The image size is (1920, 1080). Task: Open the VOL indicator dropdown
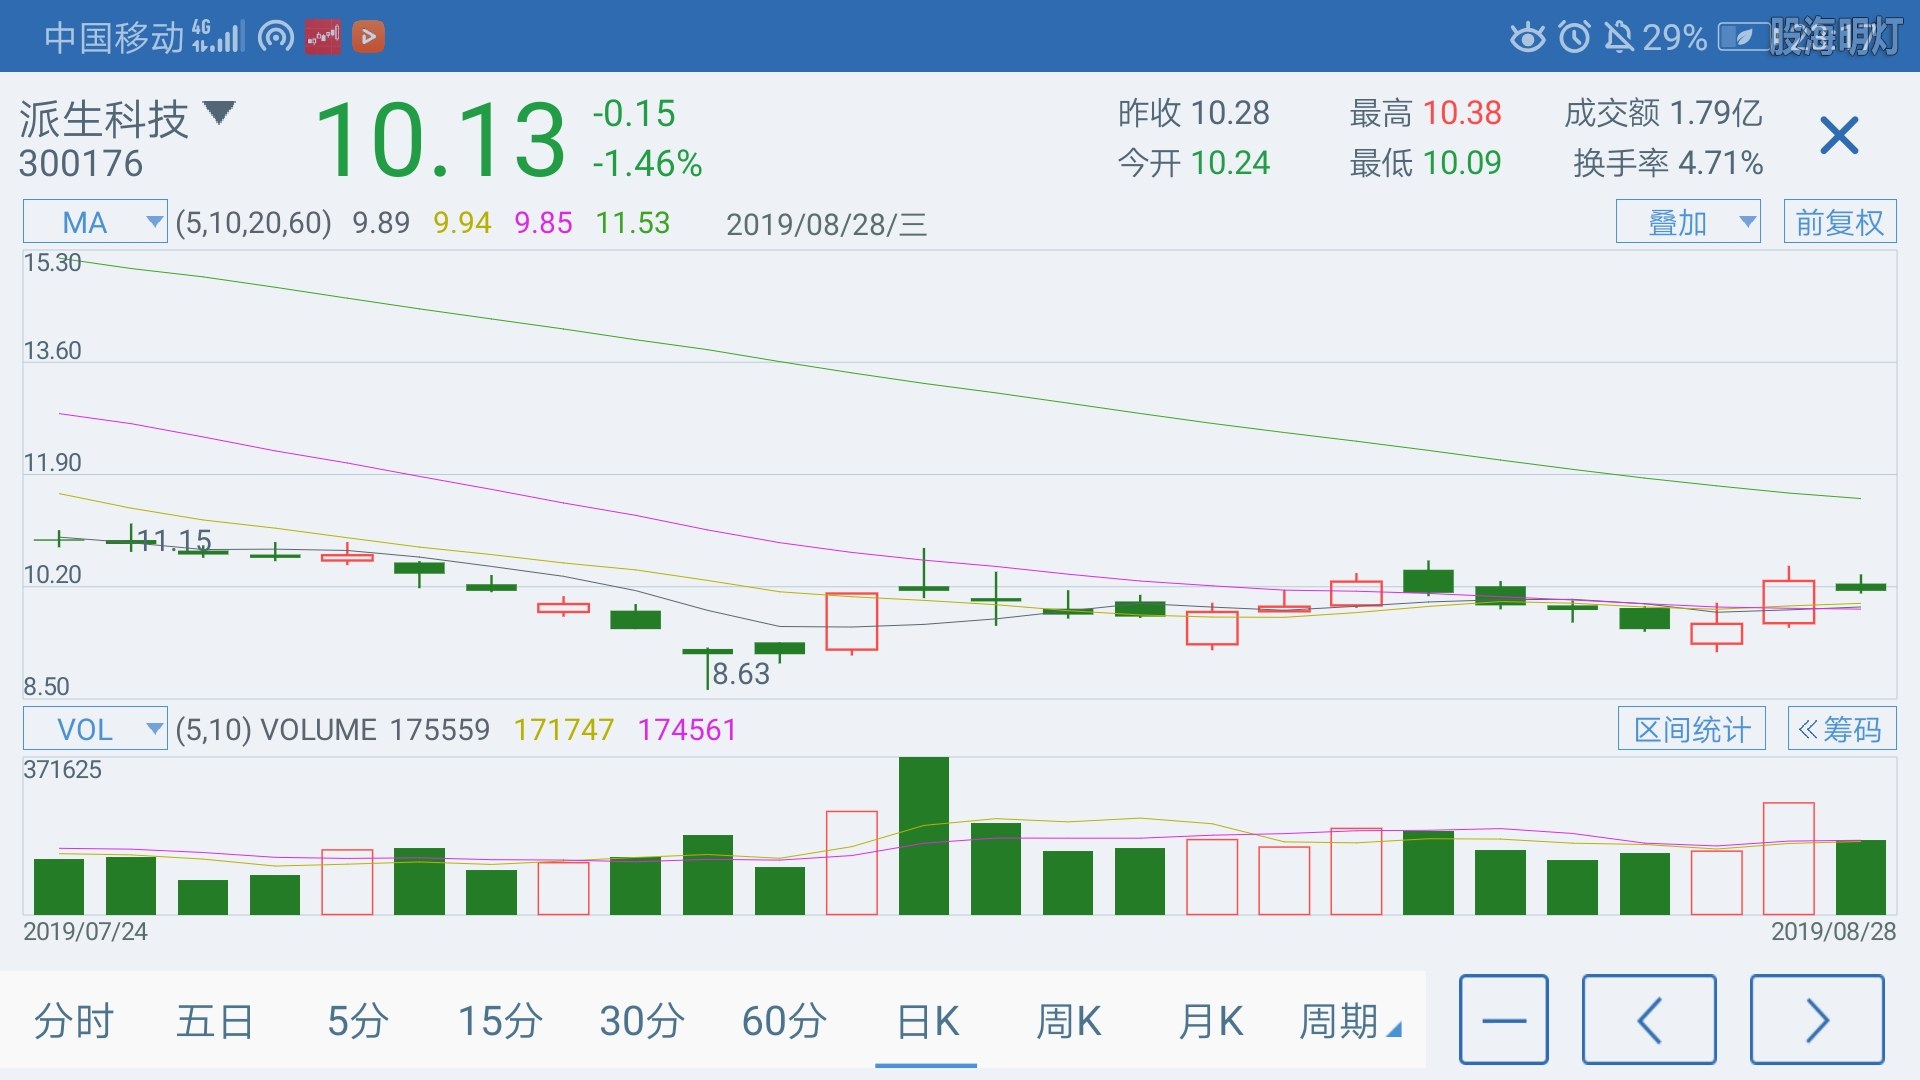click(95, 729)
